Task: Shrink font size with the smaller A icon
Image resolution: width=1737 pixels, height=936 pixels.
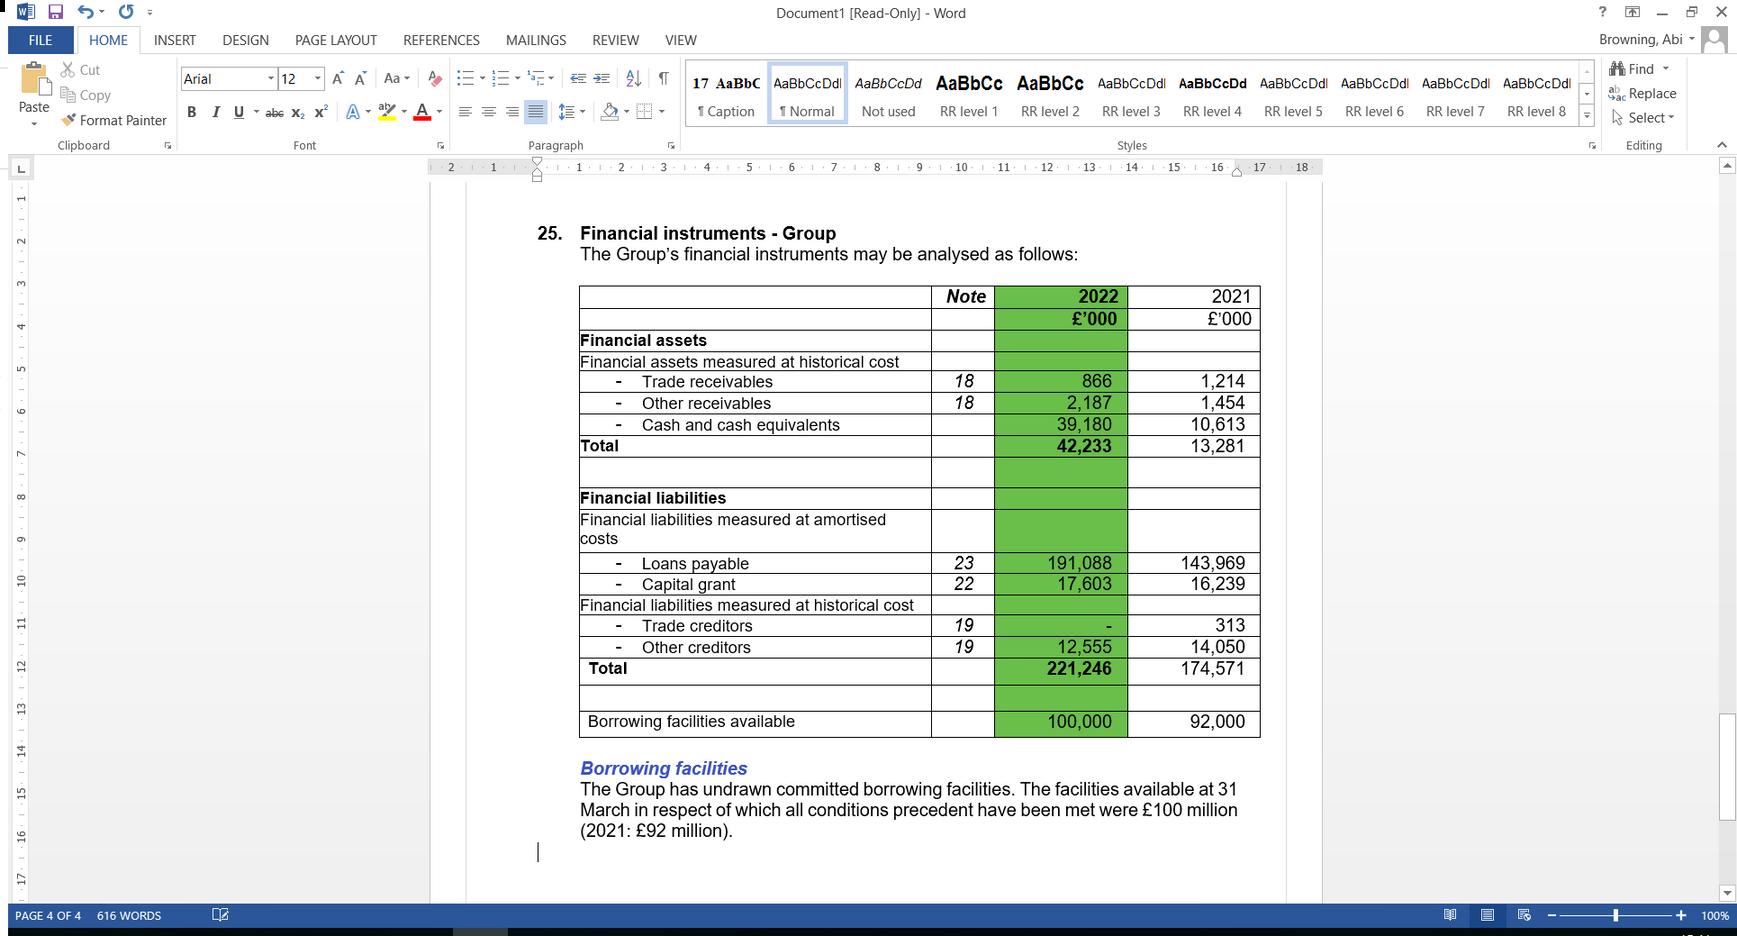Action: tap(360, 79)
